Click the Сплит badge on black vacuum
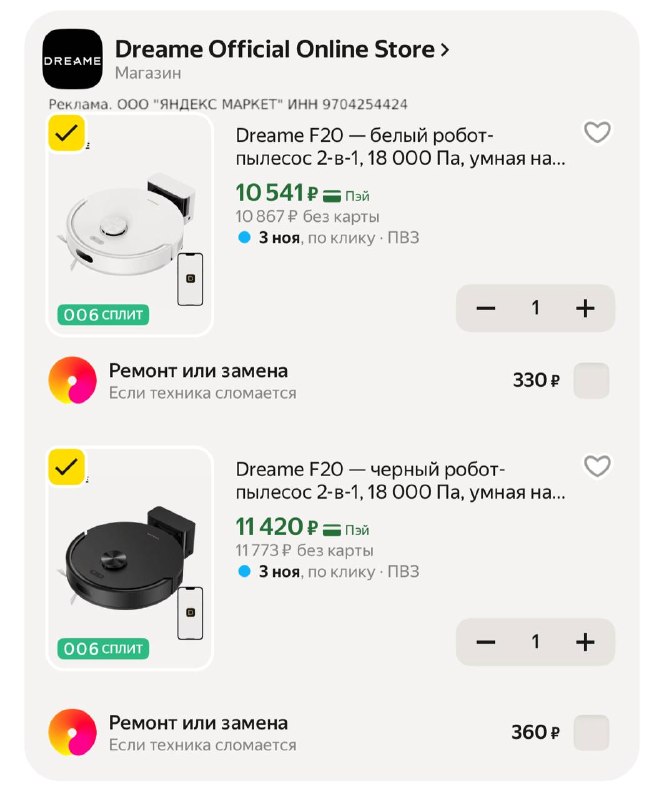The height and width of the screenshot is (800, 664). click(x=103, y=648)
